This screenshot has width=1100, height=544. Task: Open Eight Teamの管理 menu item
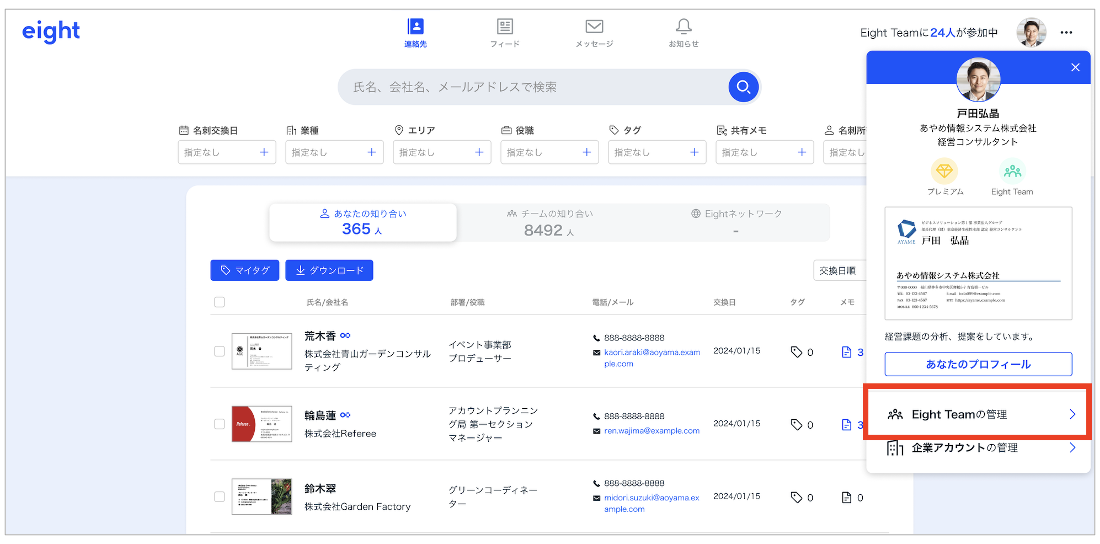pyautogui.click(x=977, y=414)
